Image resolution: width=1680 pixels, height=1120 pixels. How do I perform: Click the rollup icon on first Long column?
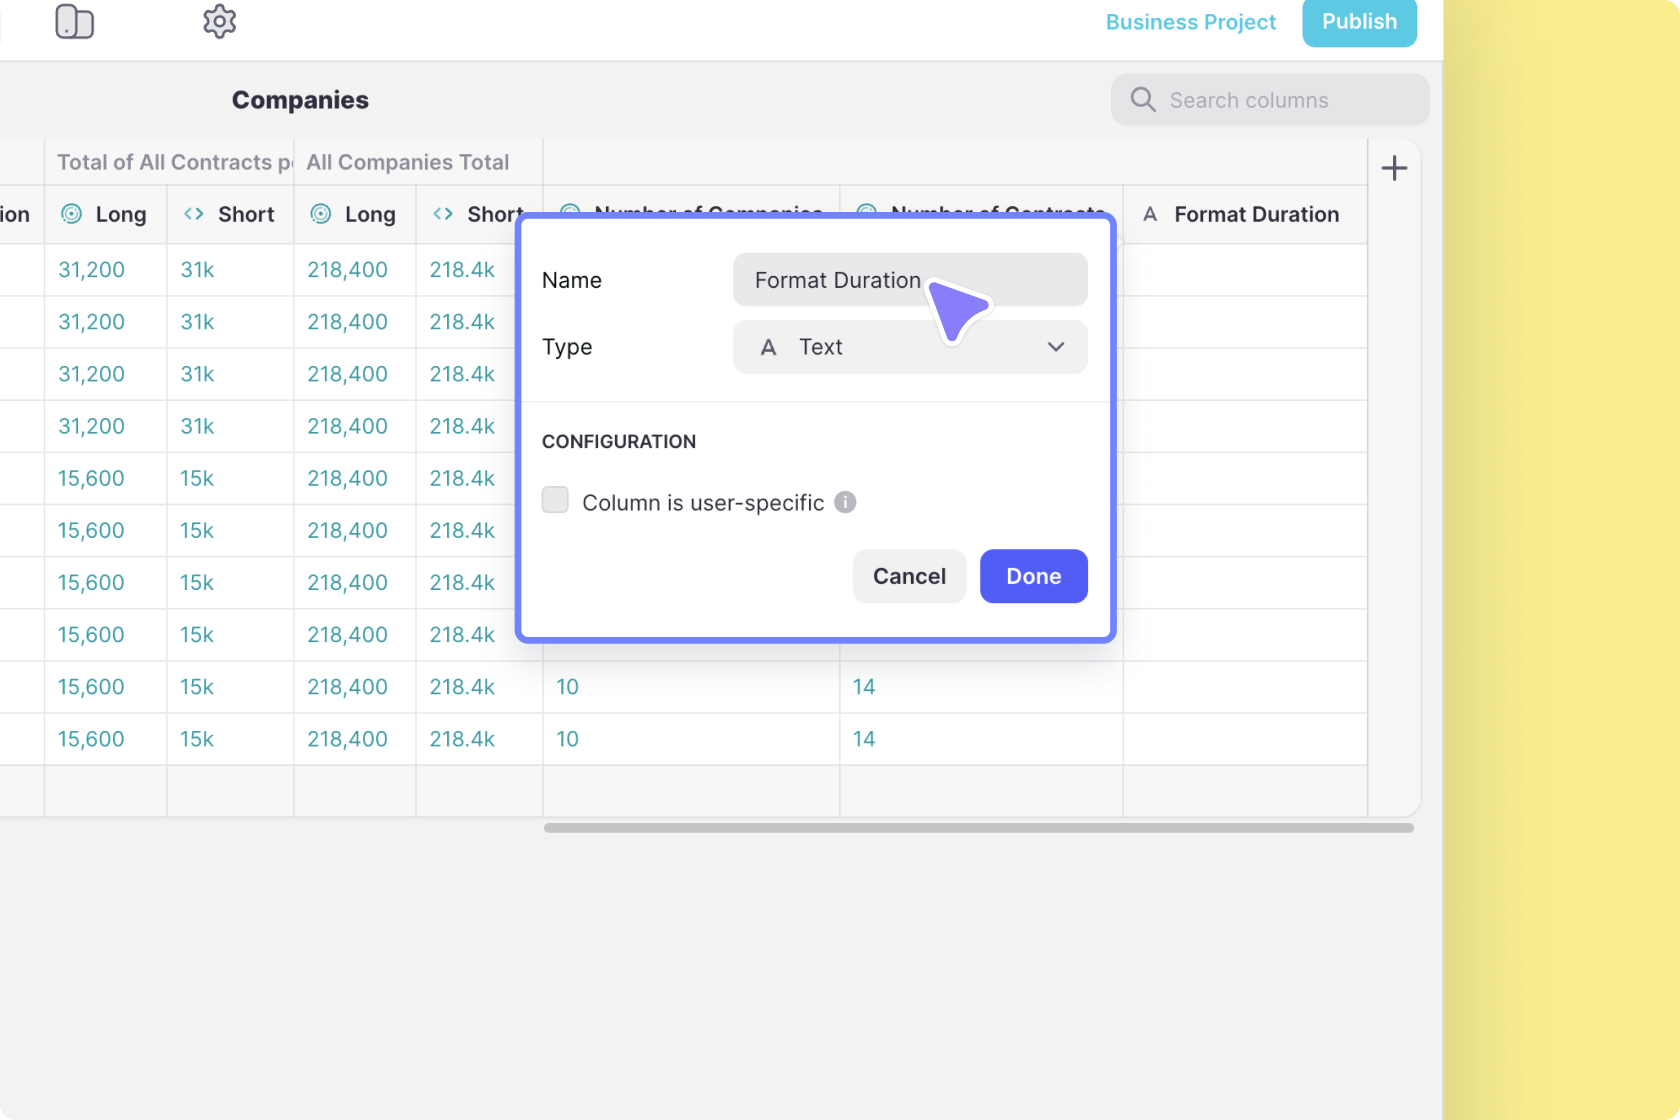pos(72,214)
